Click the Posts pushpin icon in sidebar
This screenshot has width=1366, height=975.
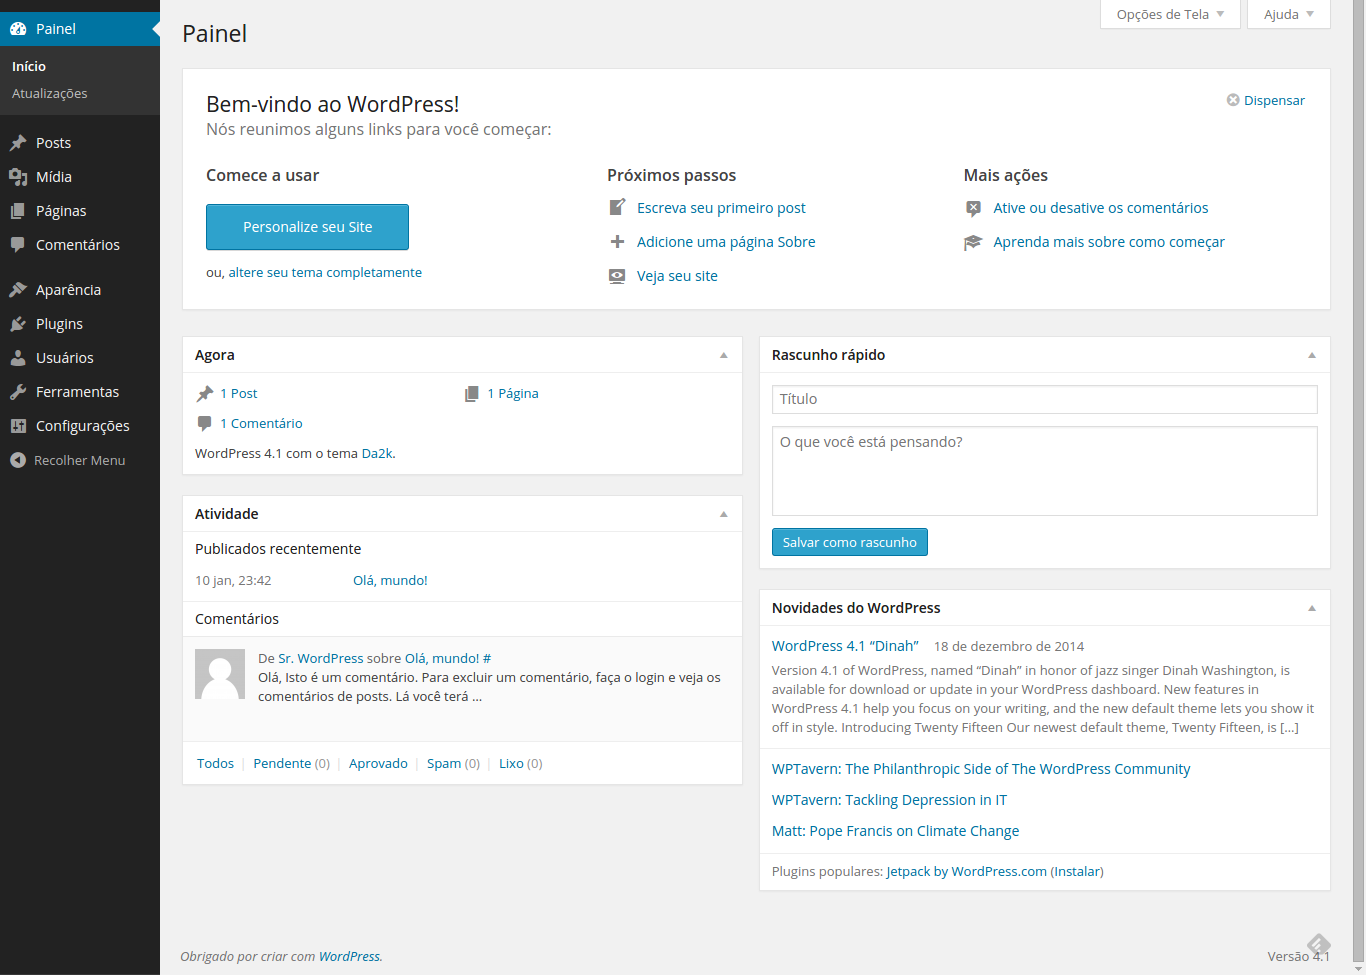pyautogui.click(x=18, y=143)
